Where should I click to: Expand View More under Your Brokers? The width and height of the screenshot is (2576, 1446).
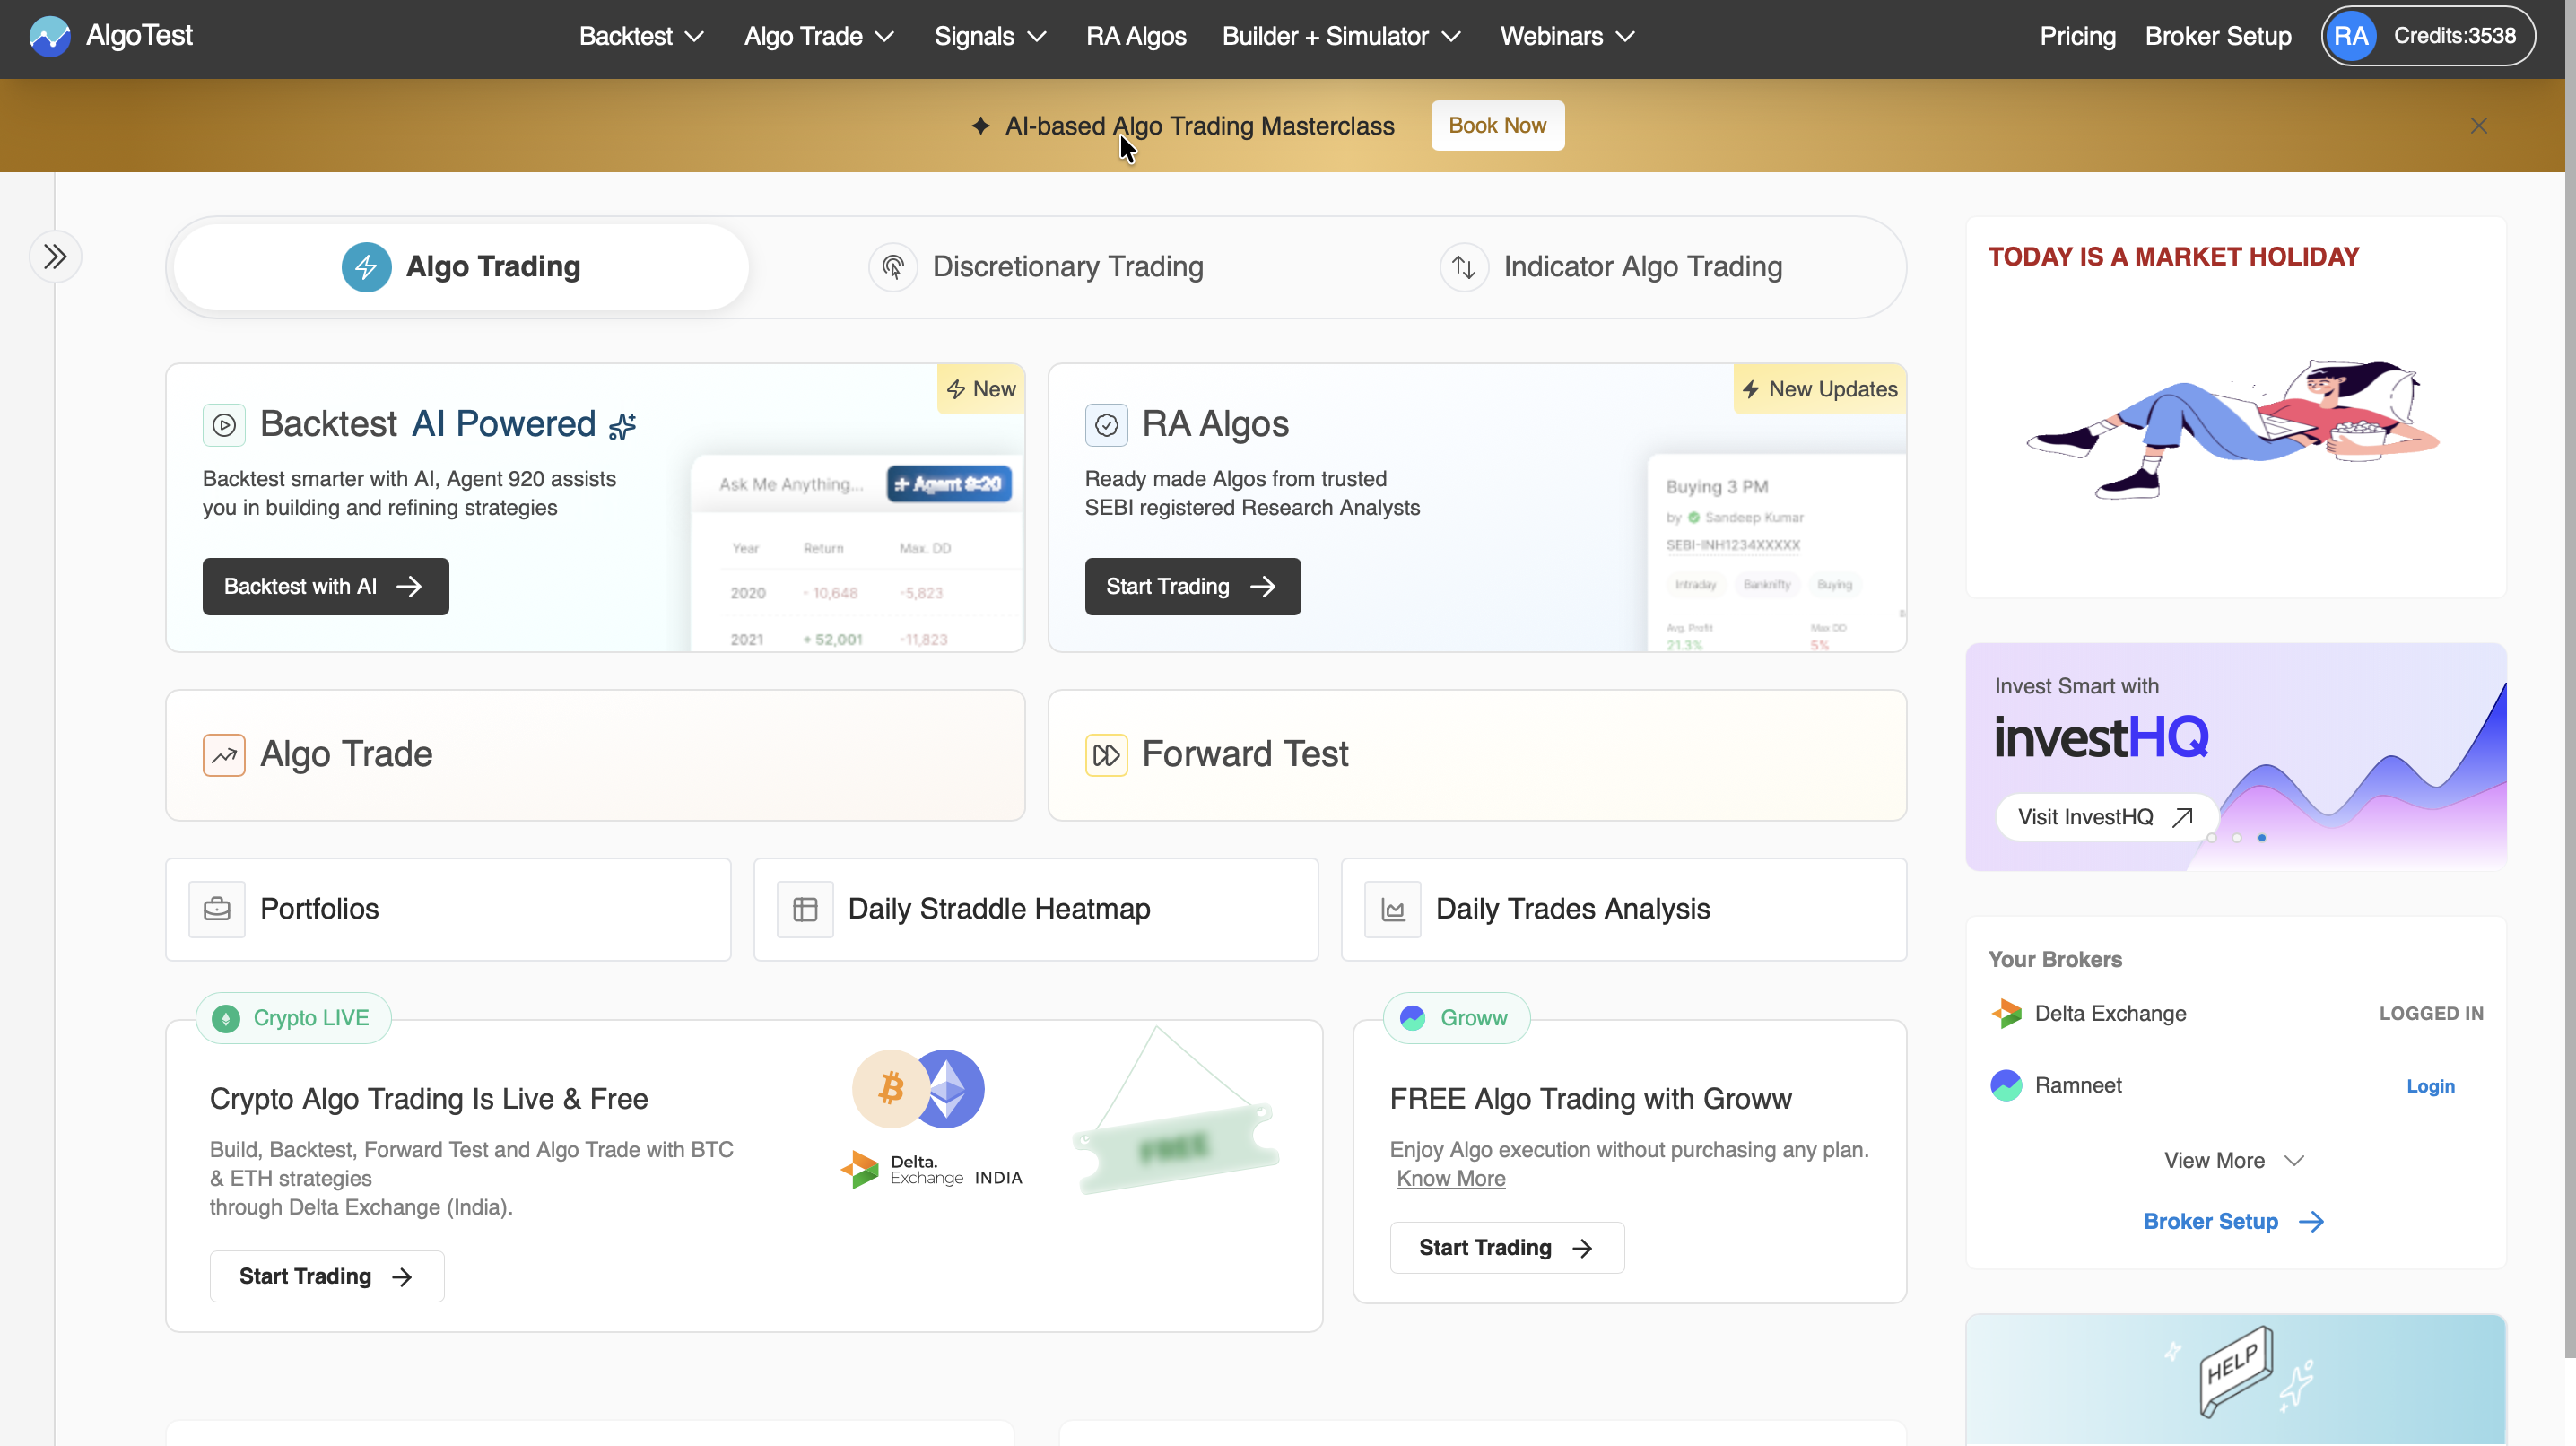coord(2234,1160)
